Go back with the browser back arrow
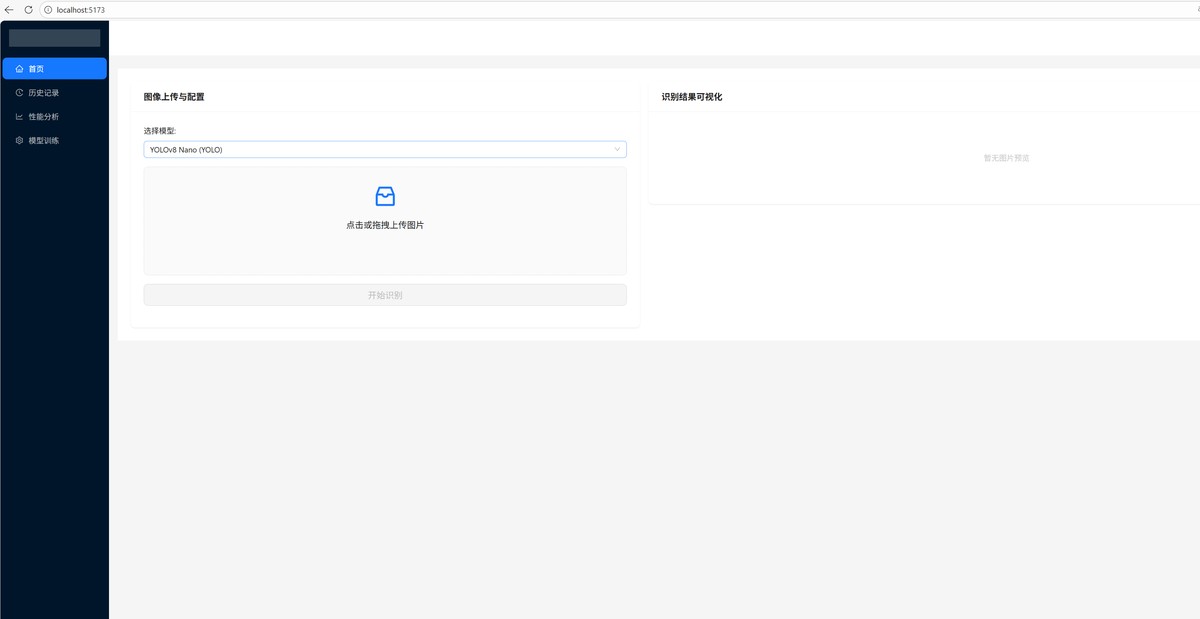Viewport: 1200px width, 619px height. click(9, 9)
